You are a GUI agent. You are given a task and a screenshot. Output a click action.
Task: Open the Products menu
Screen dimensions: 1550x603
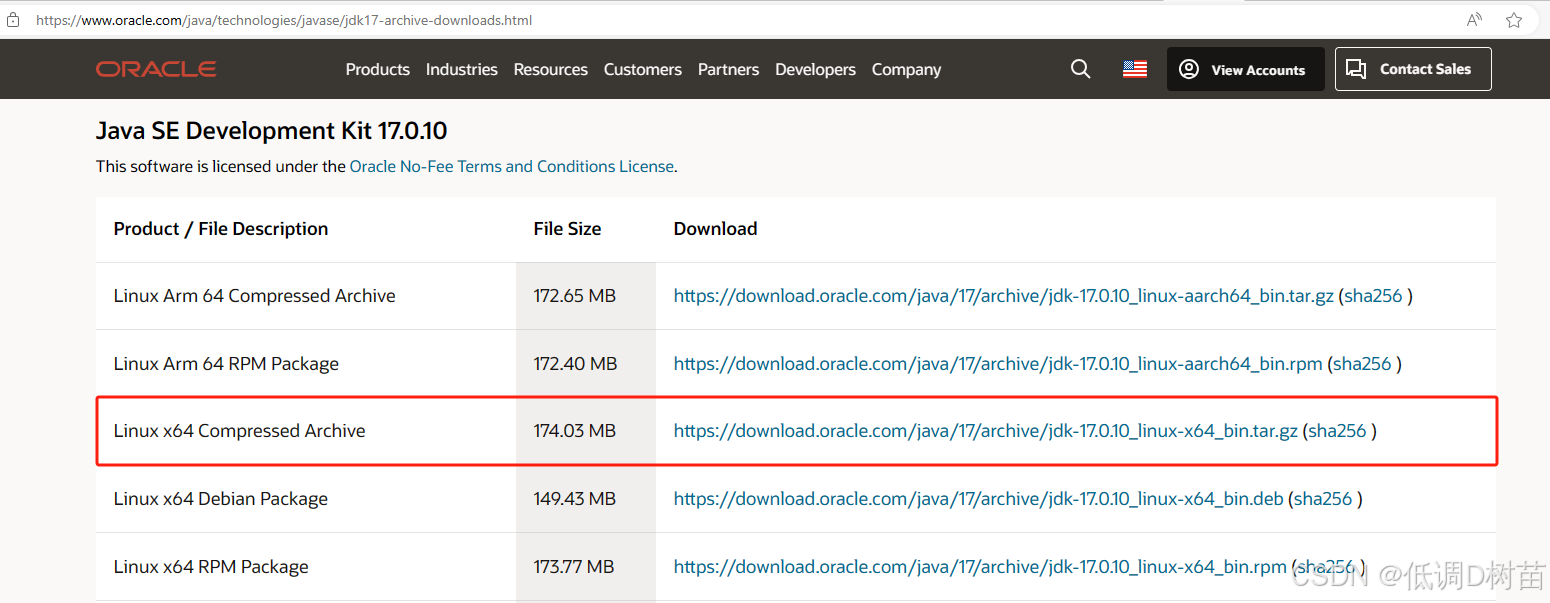378,69
